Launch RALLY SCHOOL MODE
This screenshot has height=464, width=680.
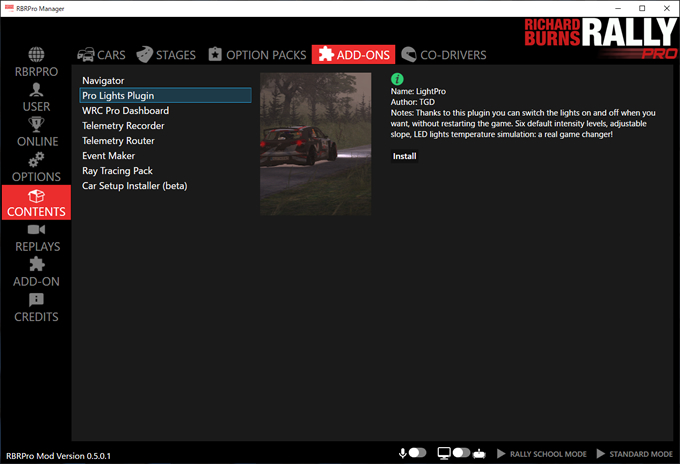point(542,454)
